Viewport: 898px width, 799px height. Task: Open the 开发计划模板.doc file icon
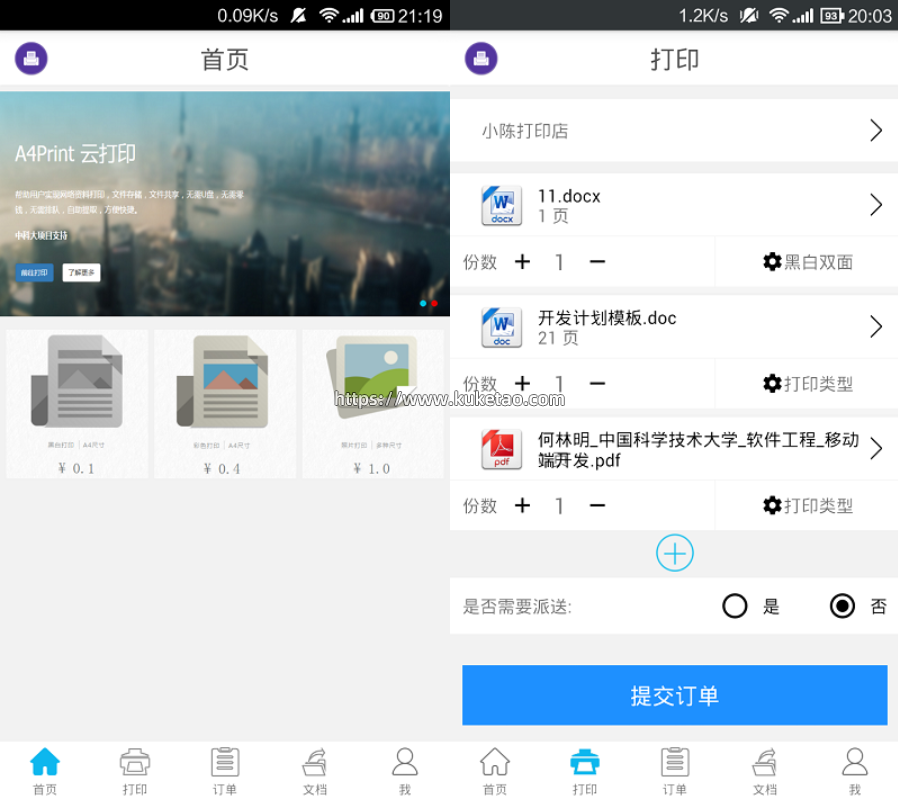point(502,327)
